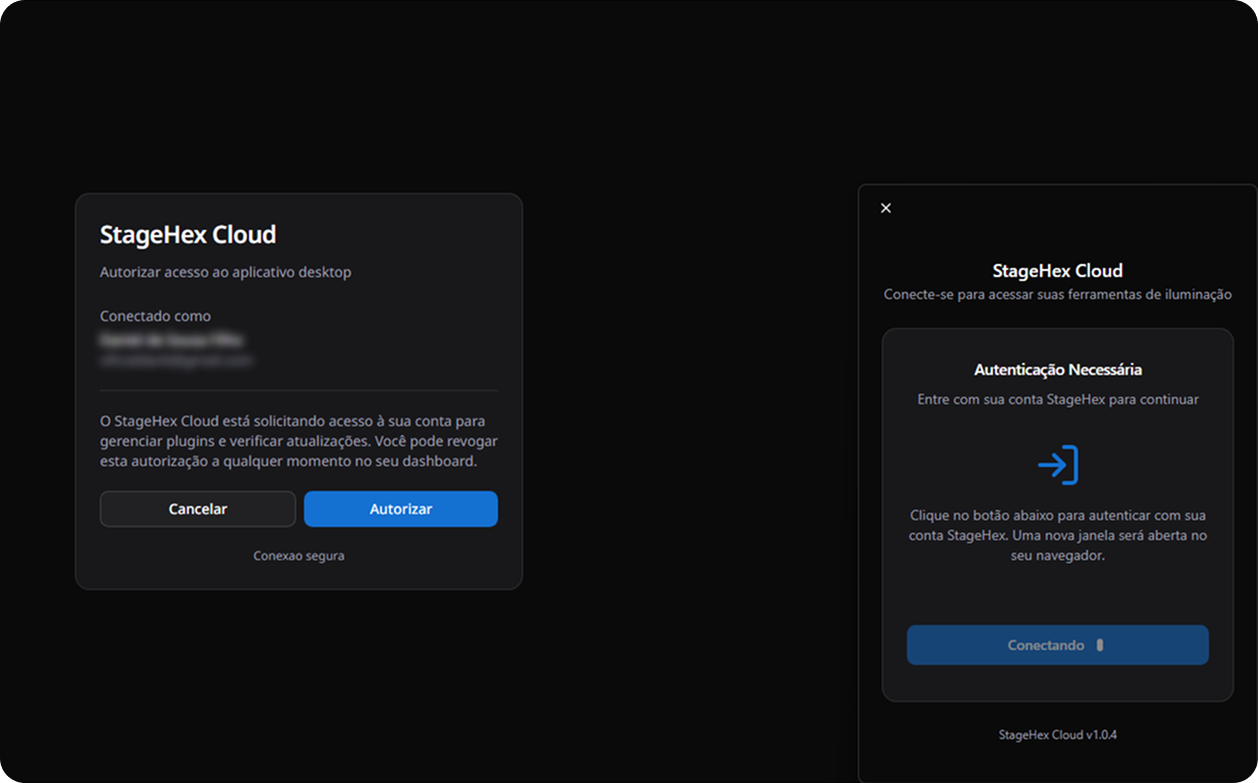This screenshot has width=1258, height=783.
Task: Click the Conectando button
Action: (x=1057, y=645)
